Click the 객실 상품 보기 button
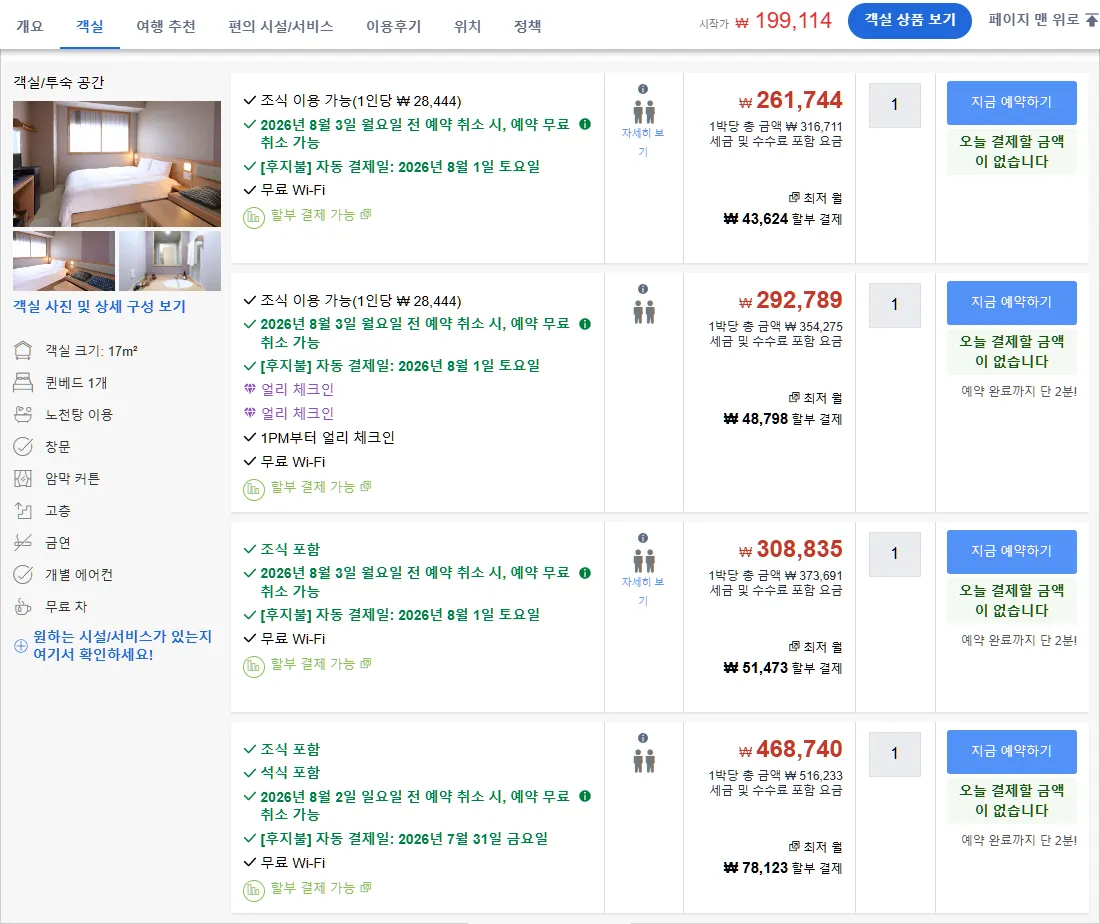Image resolution: width=1100 pixels, height=924 pixels. coord(909,20)
